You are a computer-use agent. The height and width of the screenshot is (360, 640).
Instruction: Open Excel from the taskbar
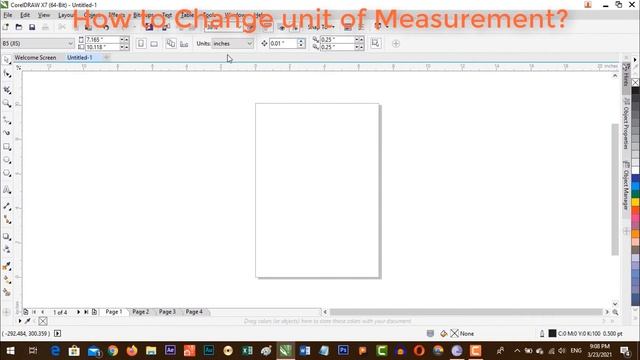tap(247, 351)
